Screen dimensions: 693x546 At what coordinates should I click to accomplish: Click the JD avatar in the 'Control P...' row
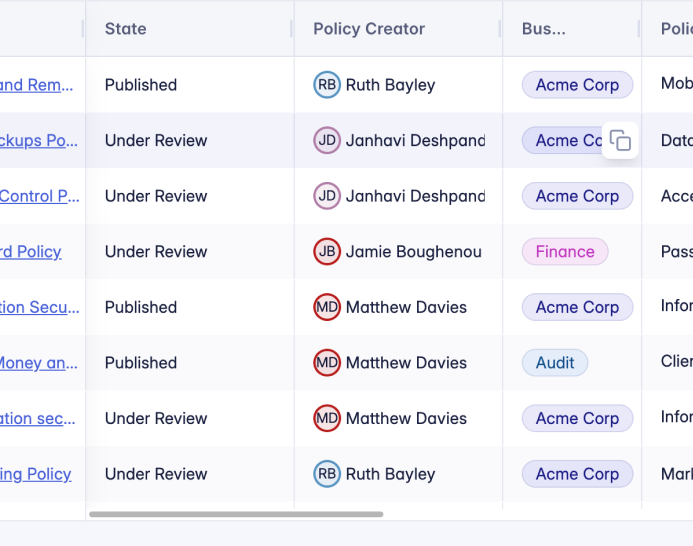coord(327,196)
